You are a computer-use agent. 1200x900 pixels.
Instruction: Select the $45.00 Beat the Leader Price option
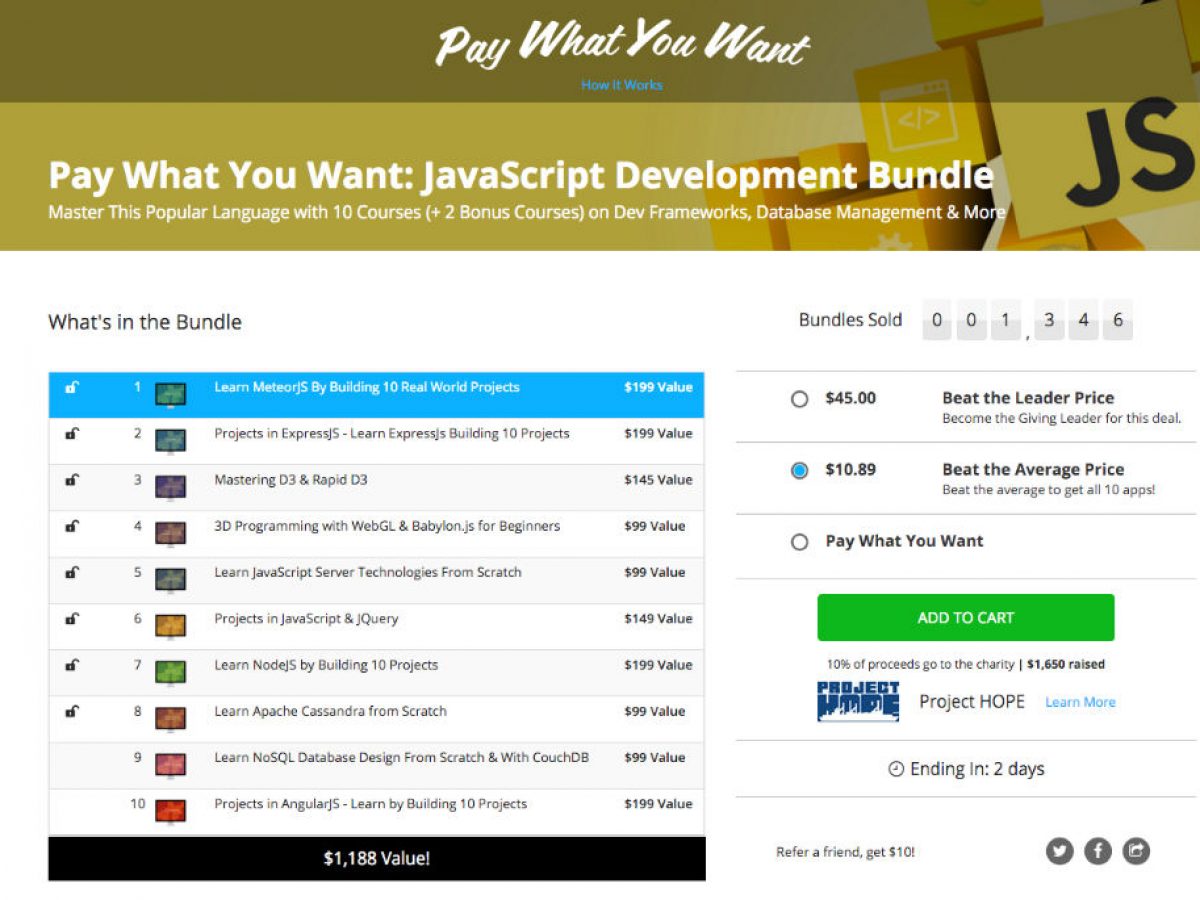799,399
